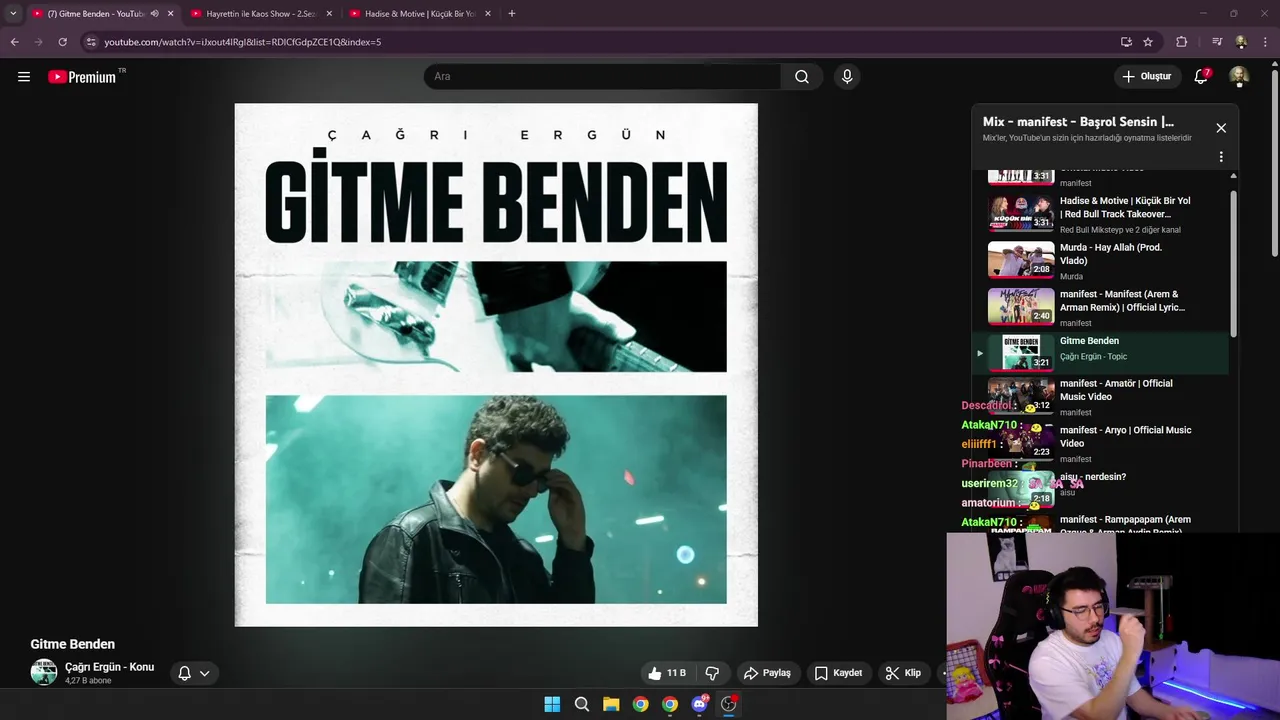Open Discord from the taskbar
1280x720 pixels.
click(x=700, y=704)
